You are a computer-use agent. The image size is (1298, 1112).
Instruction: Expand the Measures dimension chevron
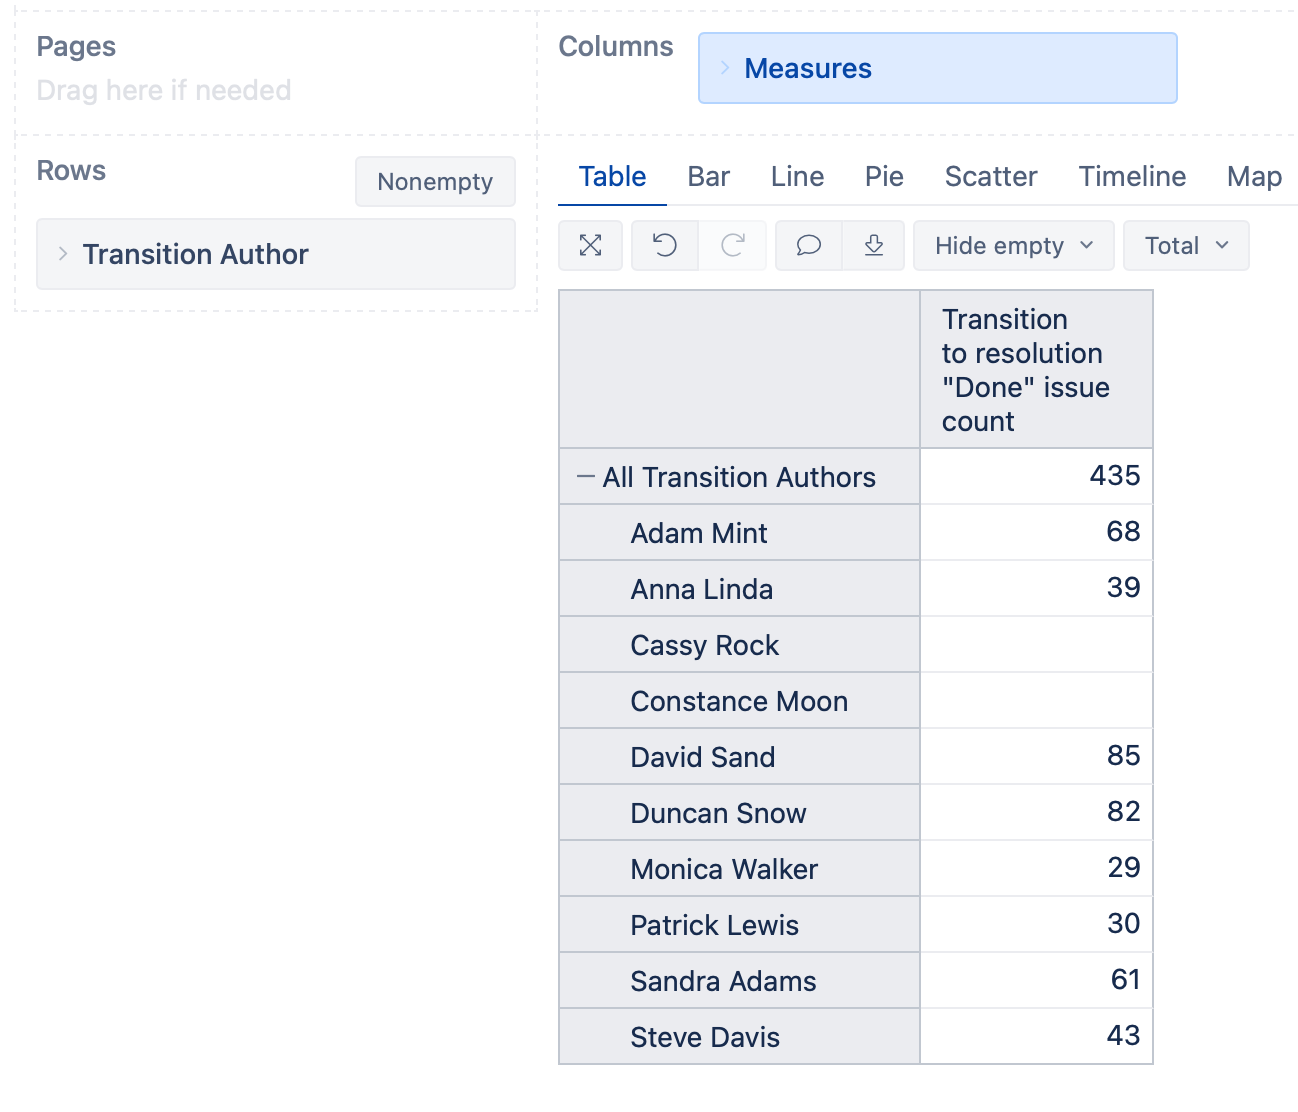(725, 68)
